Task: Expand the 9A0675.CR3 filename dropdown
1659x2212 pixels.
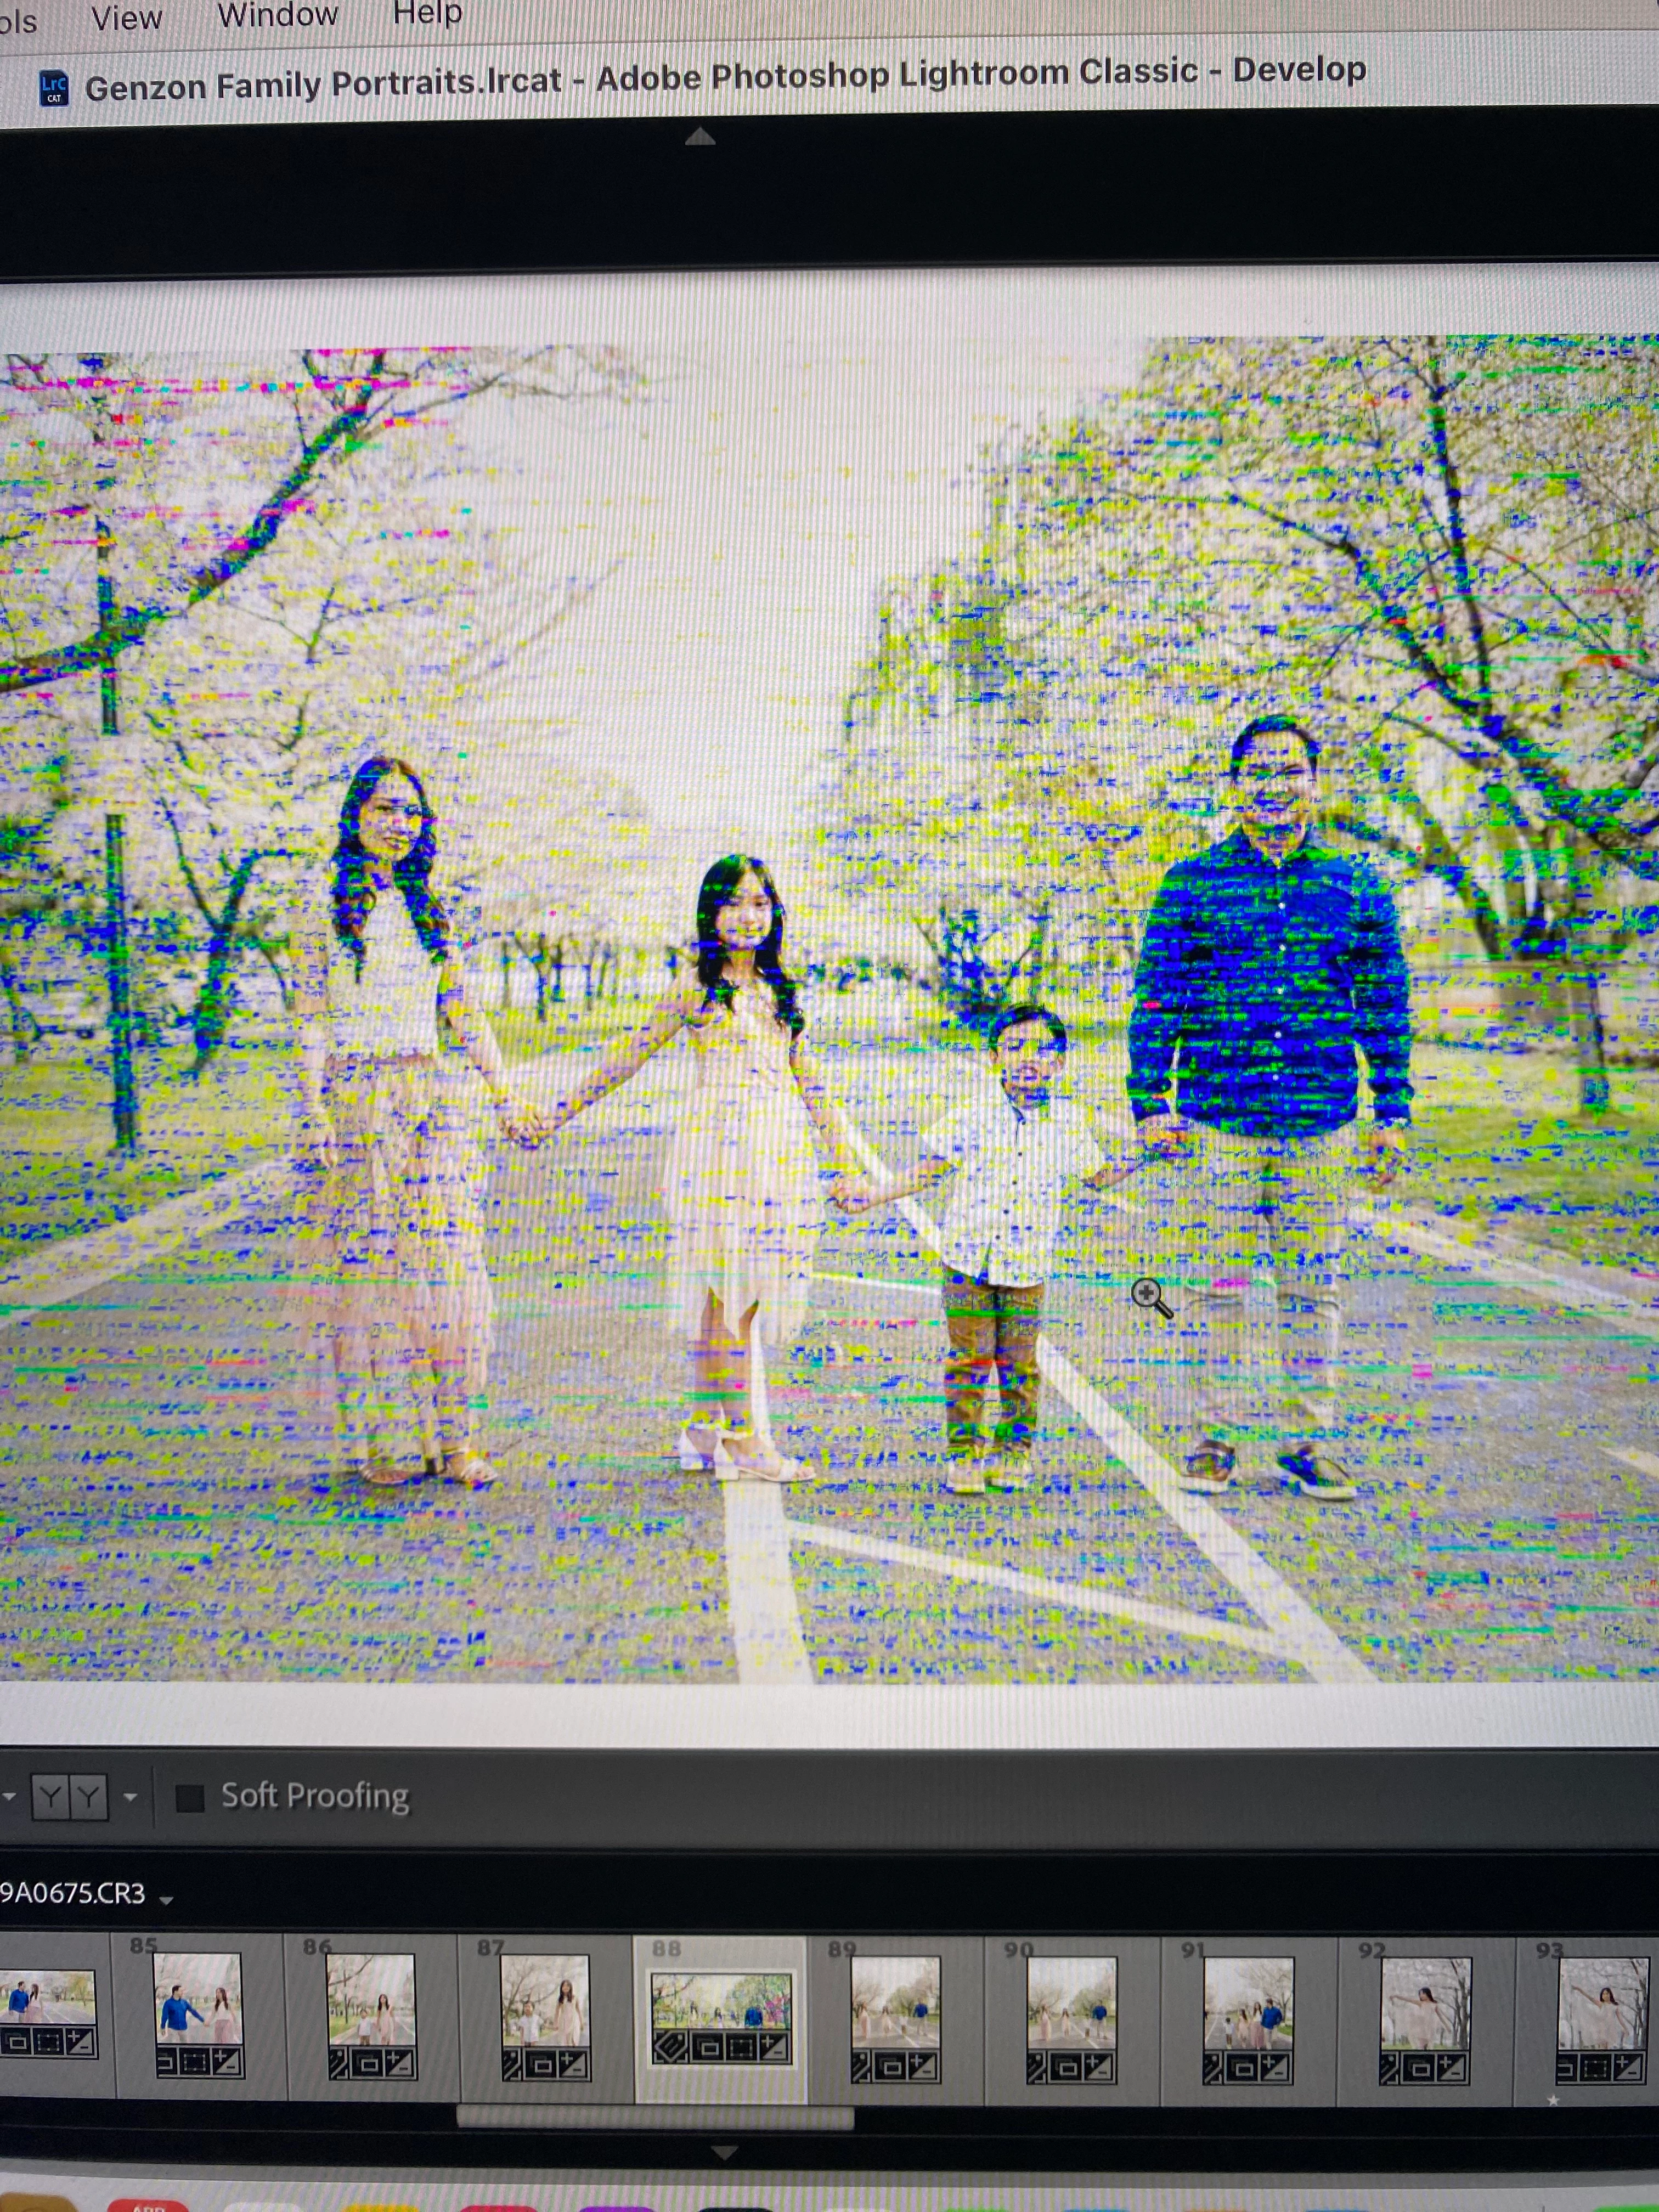Action: click(x=167, y=1899)
